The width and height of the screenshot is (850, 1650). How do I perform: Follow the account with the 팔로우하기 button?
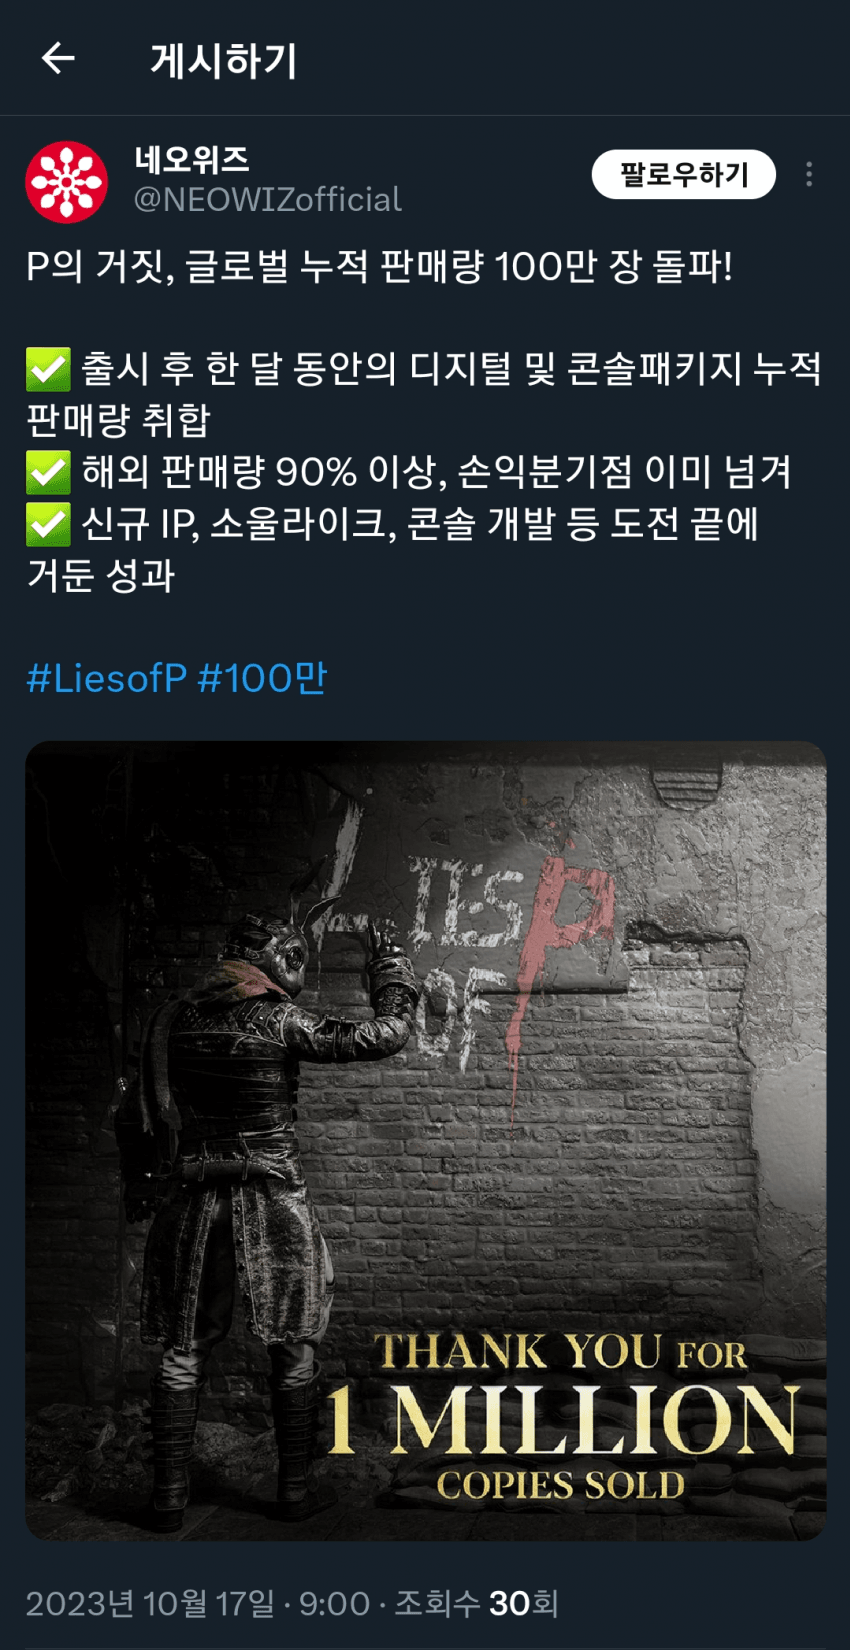(684, 175)
